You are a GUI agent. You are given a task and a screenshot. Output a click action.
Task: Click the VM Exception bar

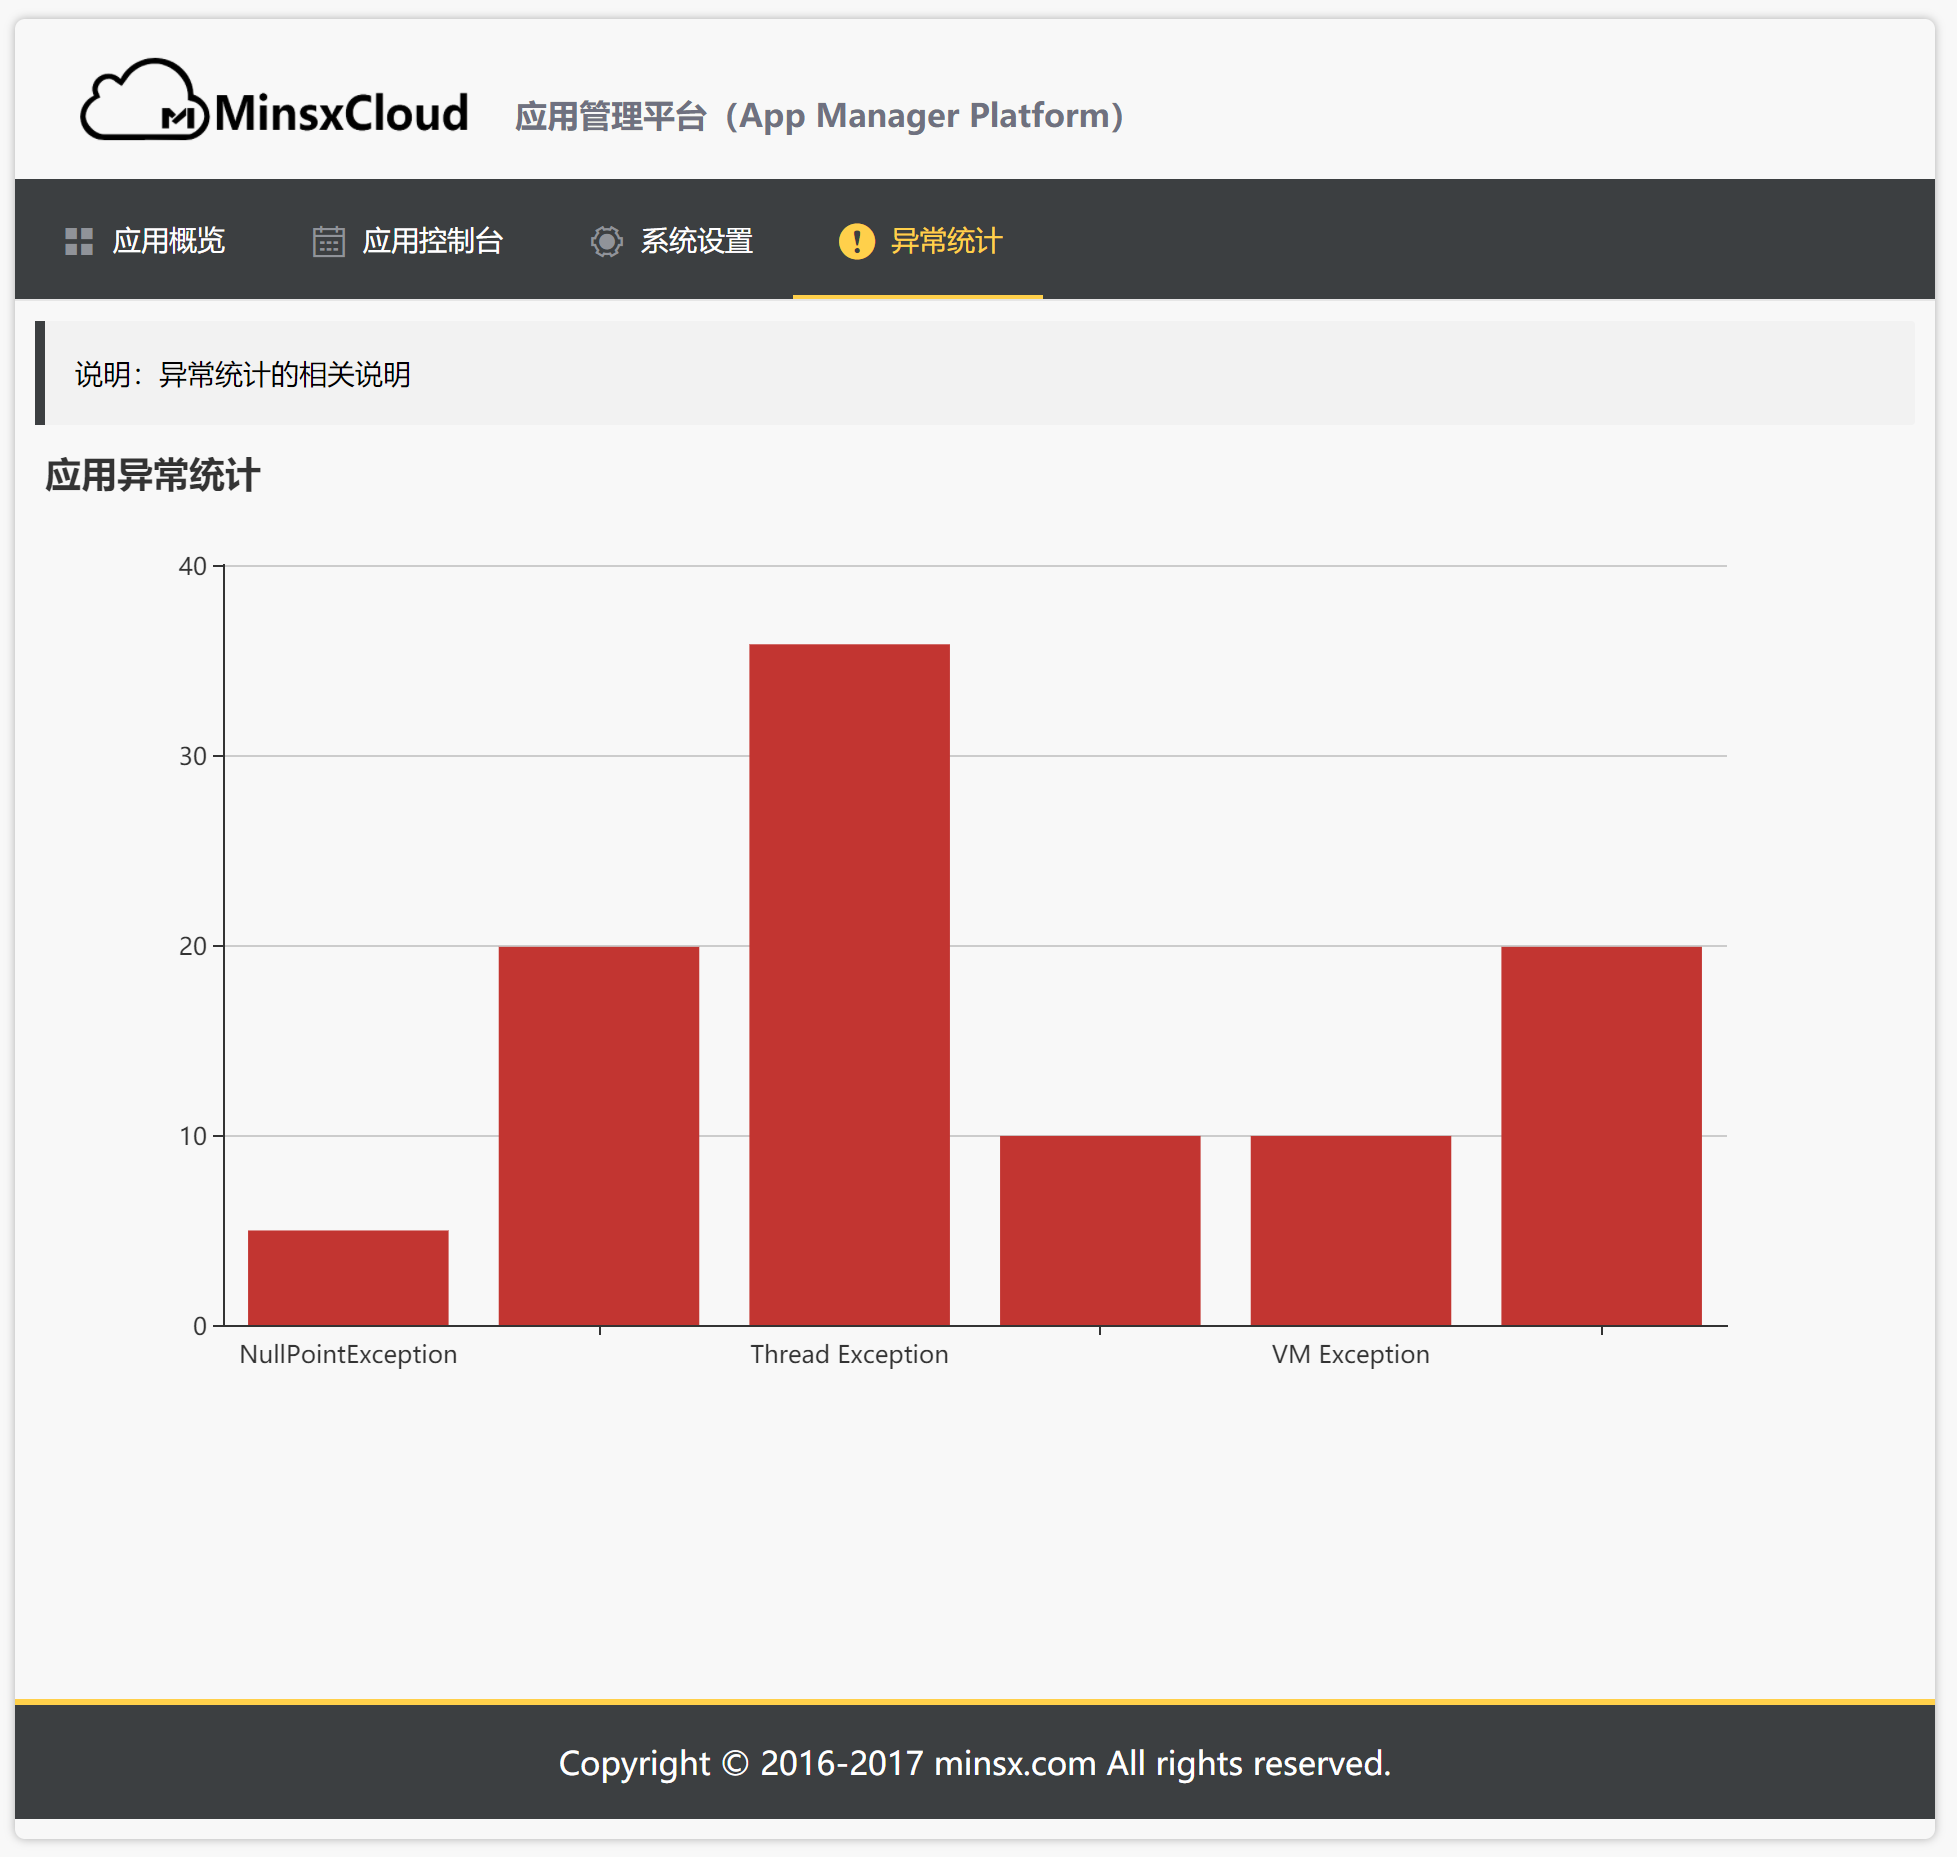click(x=1350, y=1230)
